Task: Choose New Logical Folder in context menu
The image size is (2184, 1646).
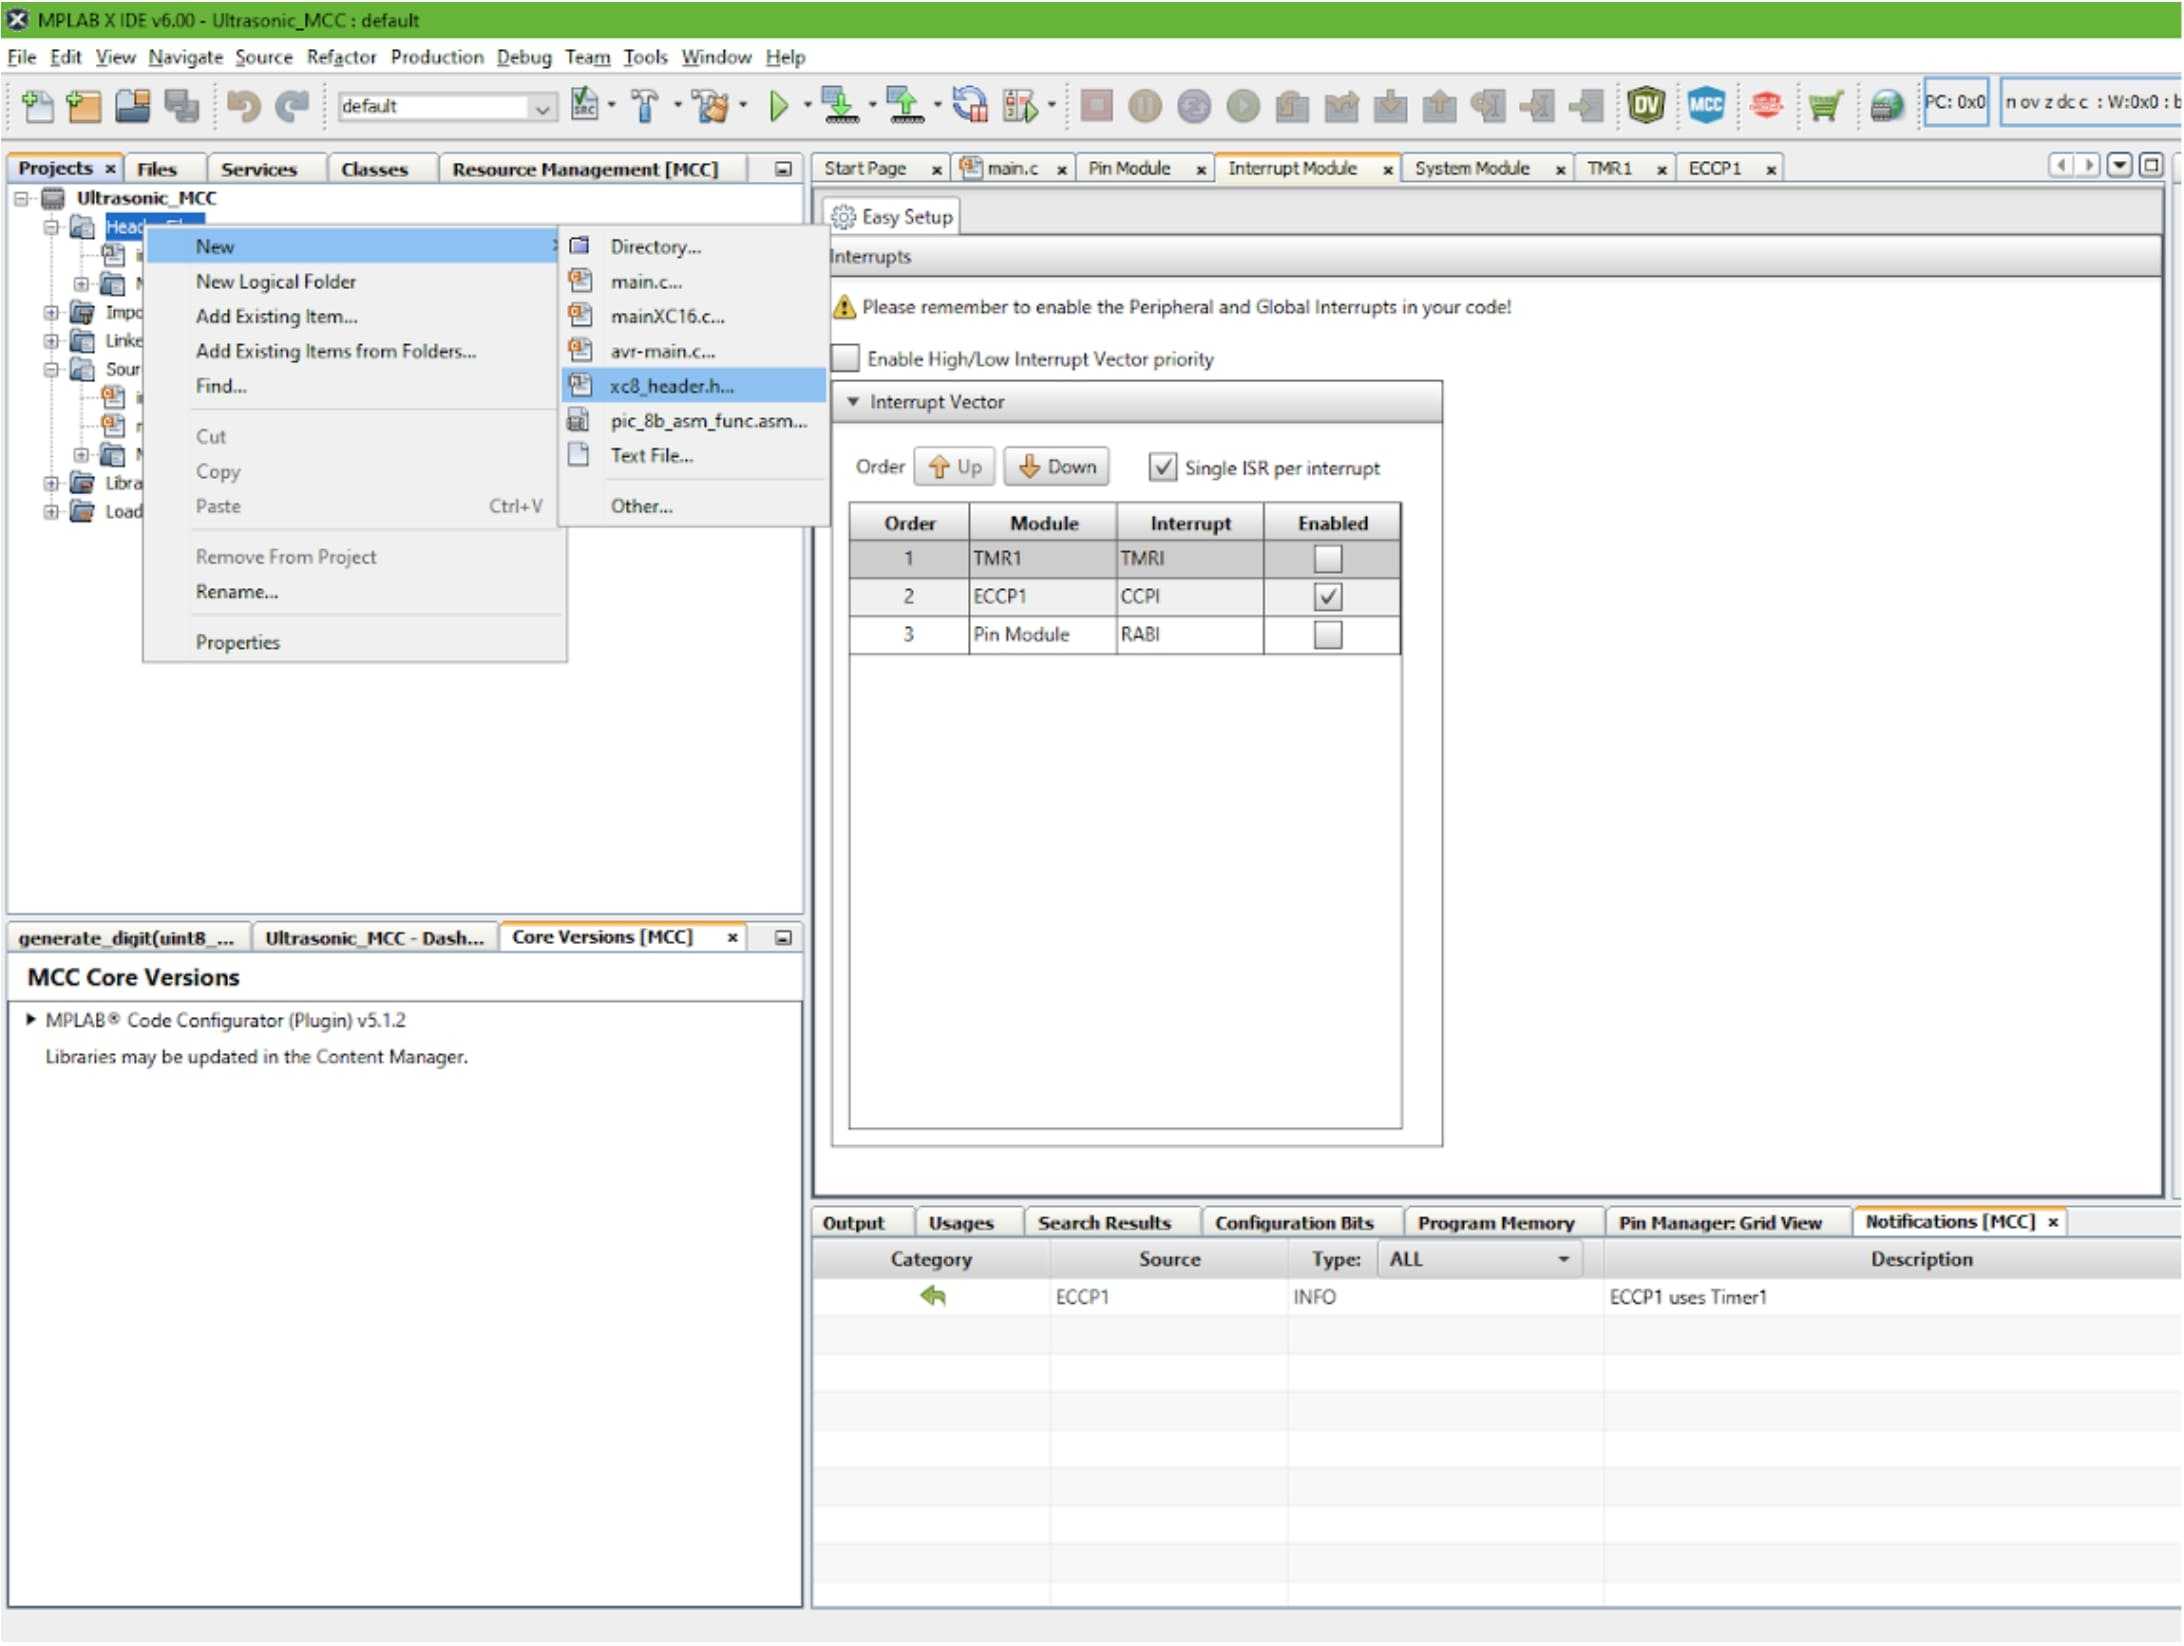Action: (276, 282)
